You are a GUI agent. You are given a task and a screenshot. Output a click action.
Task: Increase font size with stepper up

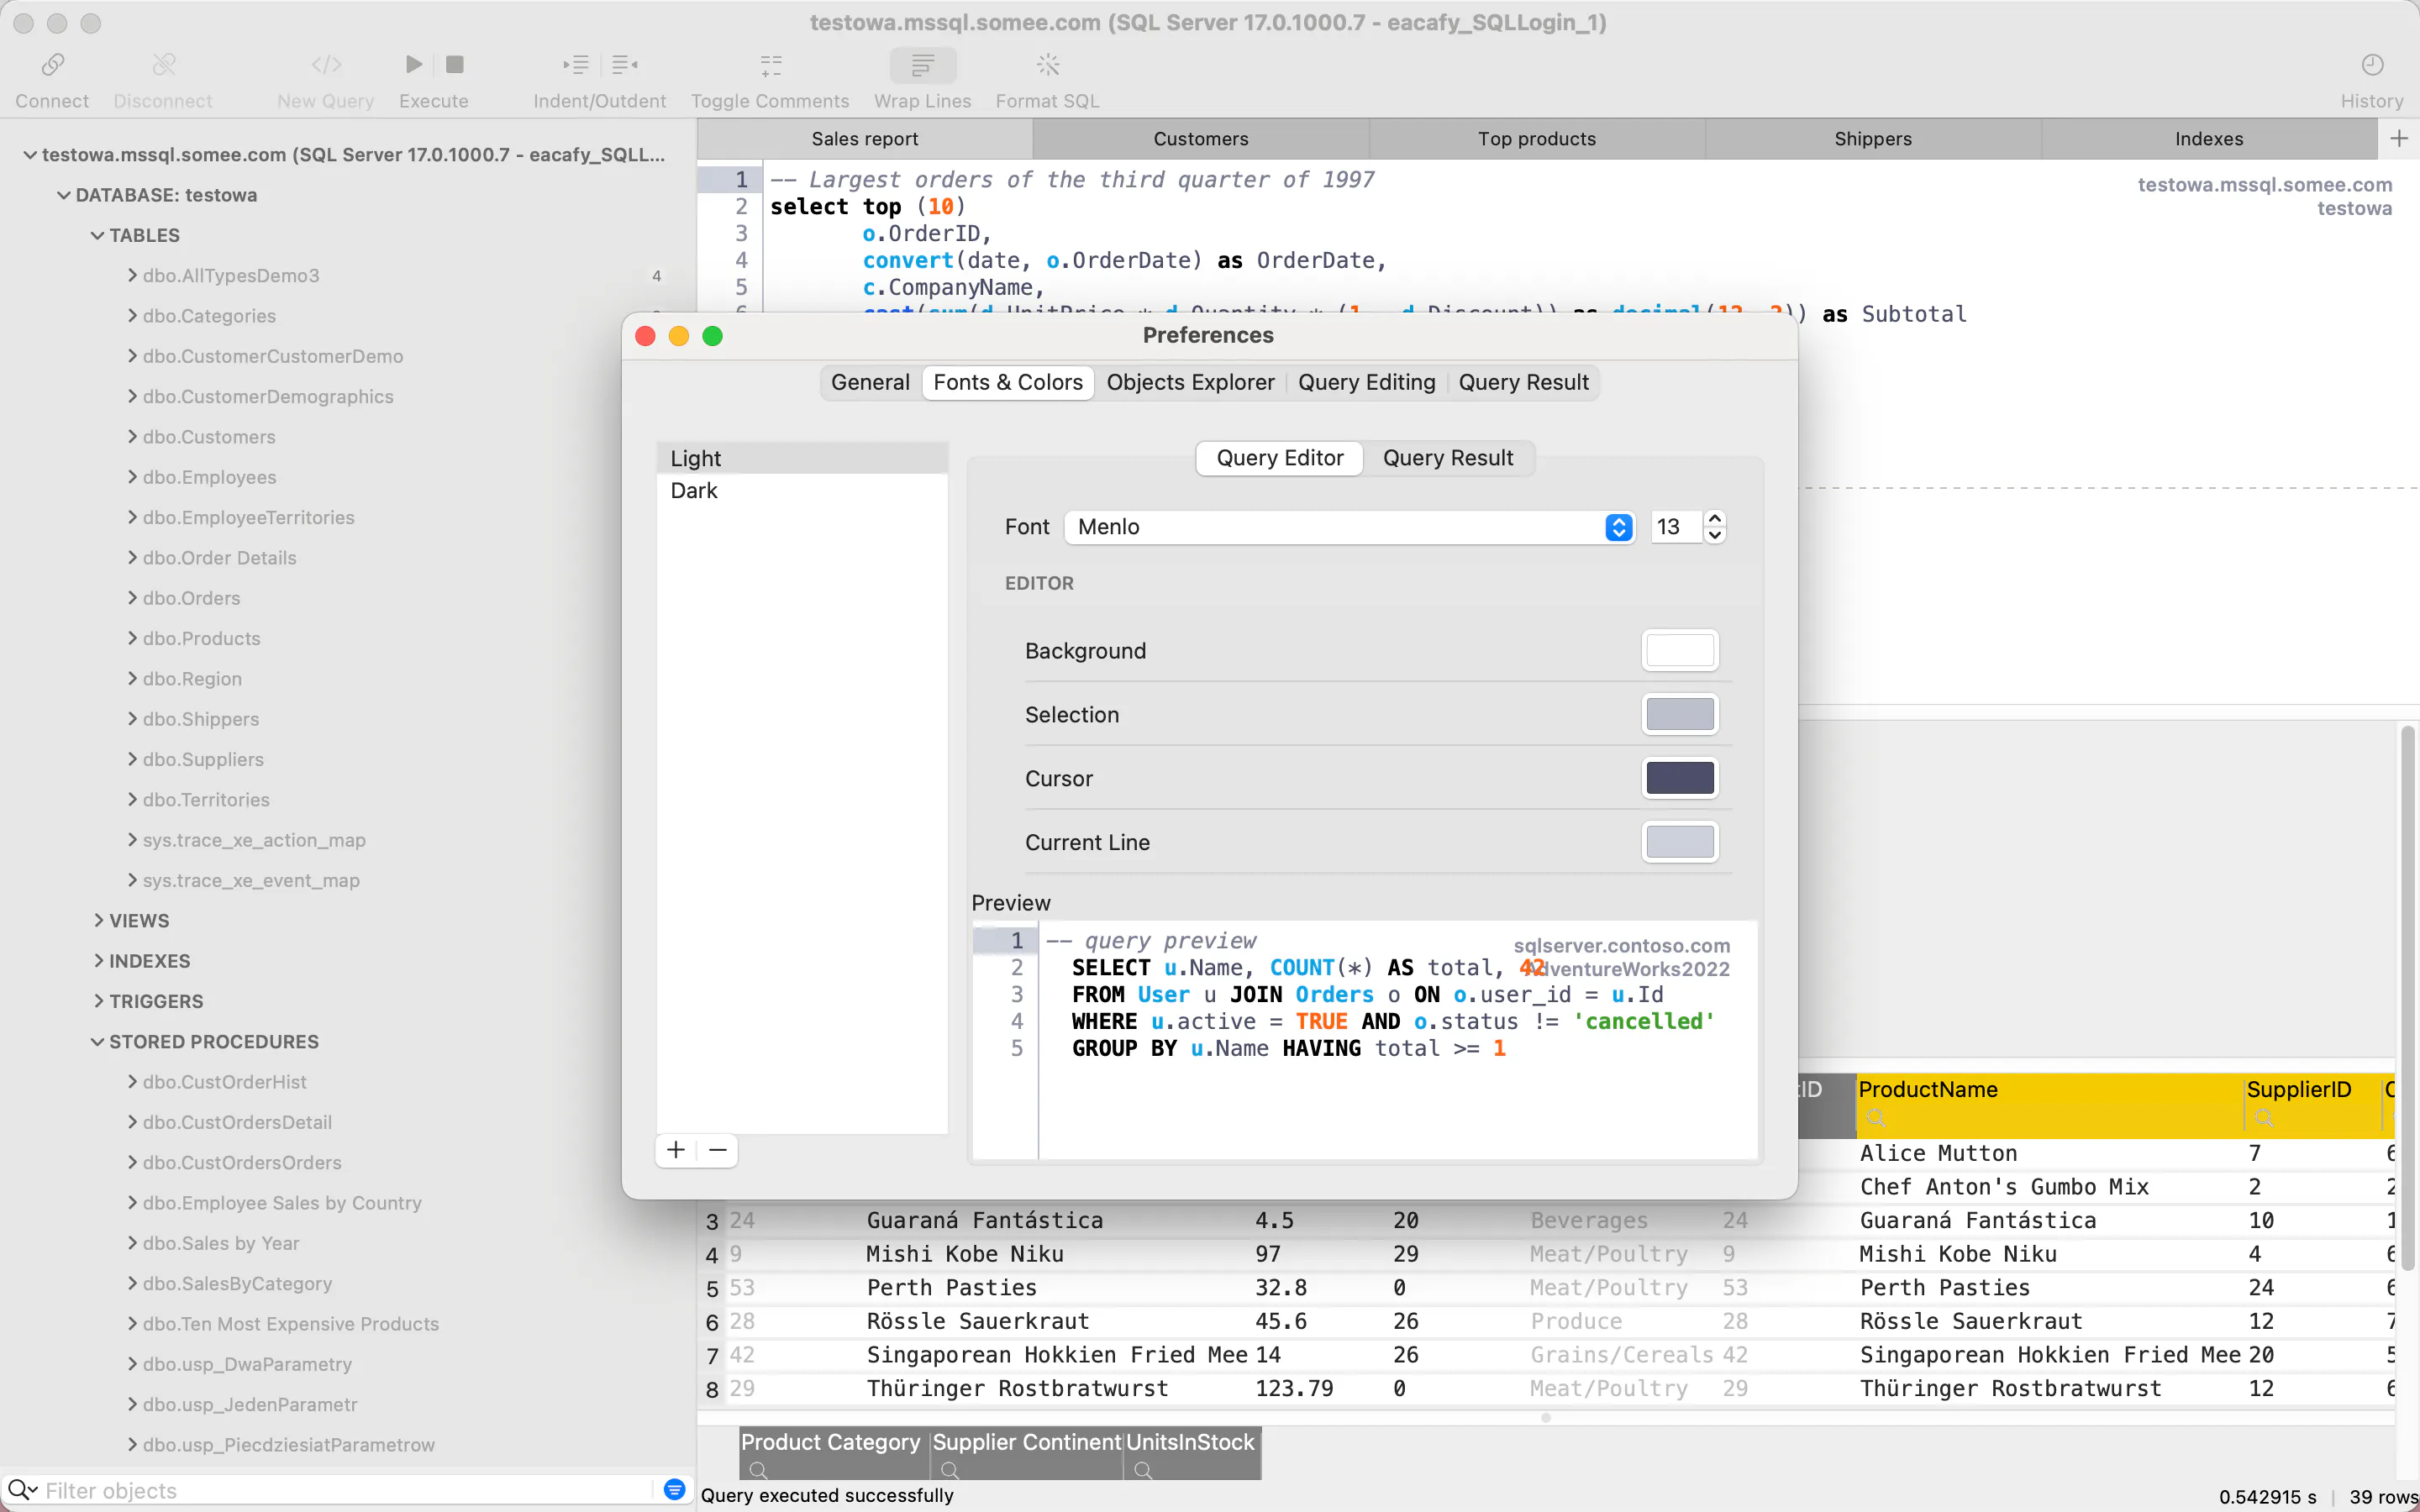pos(1715,518)
